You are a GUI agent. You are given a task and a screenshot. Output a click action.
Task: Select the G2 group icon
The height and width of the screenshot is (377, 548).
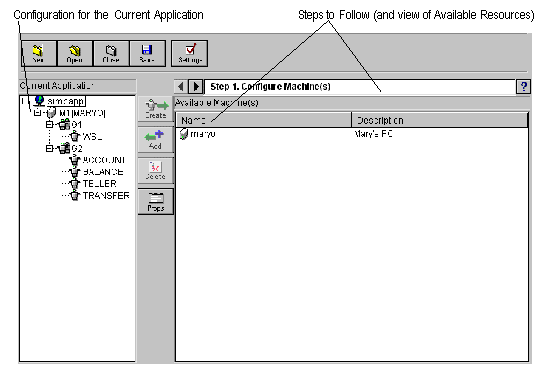coord(64,148)
